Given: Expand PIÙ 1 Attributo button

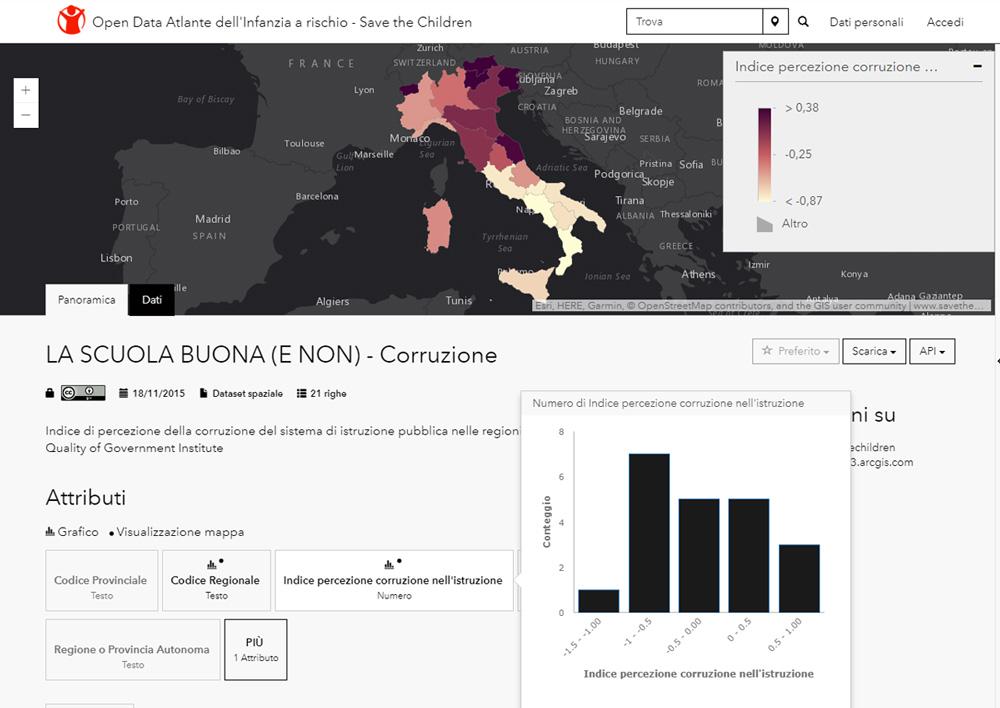Looking at the screenshot, I should click(x=256, y=649).
